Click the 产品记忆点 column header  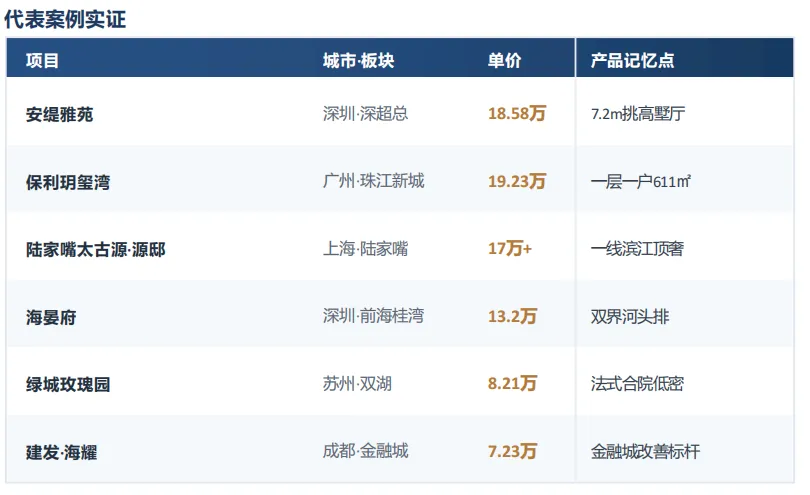point(632,60)
